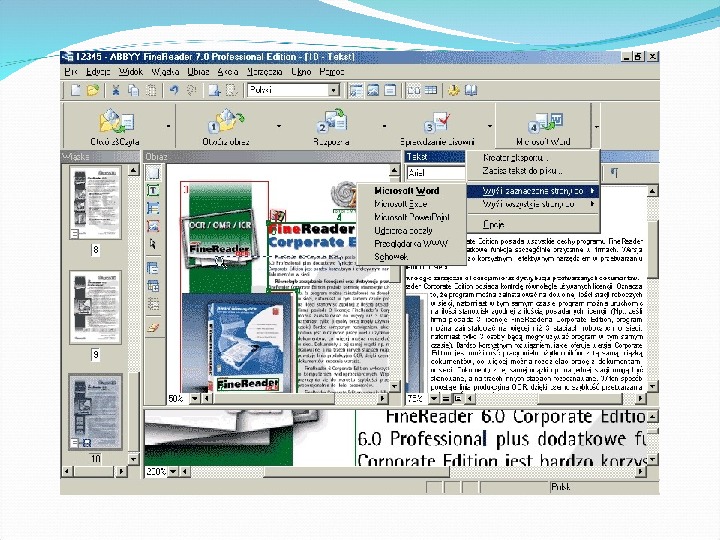The width and height of the screenshot is (720, 540).
Task: Select page 8 thumbnail in batch pane
Action: click(96, 202)
